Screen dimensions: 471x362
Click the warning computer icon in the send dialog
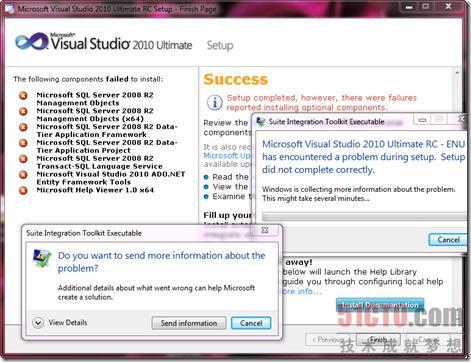pos(42,258)
